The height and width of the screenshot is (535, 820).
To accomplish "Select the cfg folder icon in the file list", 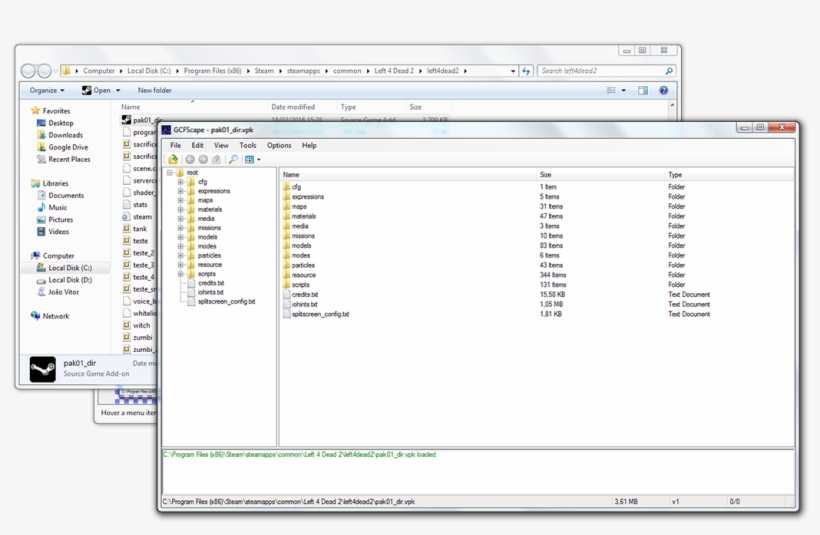I will [286, 187].
